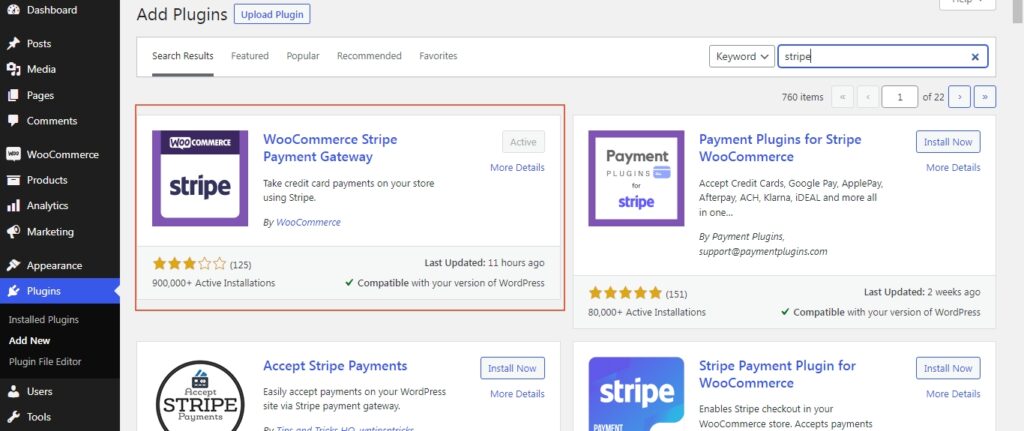Click the 80,000+ Active Installations text
This screenshot has width=1024, height=431.
pyautogui.click(x=647, y=312)
